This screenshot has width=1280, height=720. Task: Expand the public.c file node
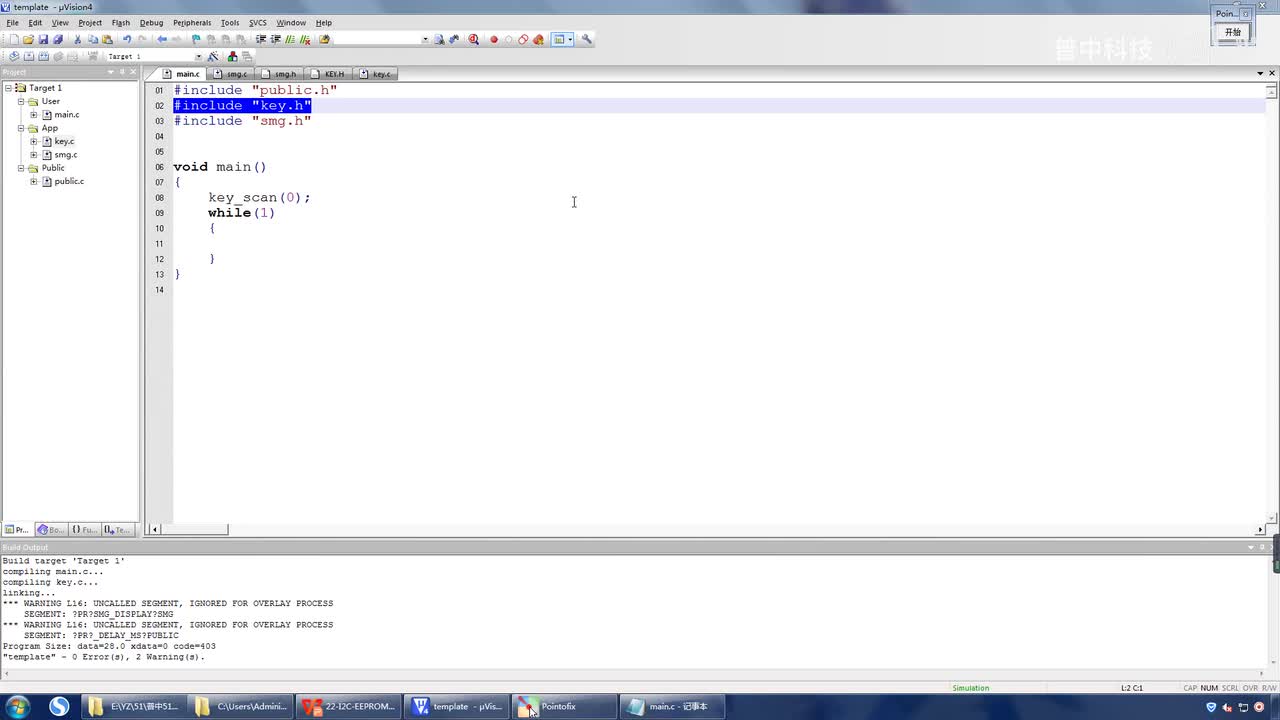(33, 181)
